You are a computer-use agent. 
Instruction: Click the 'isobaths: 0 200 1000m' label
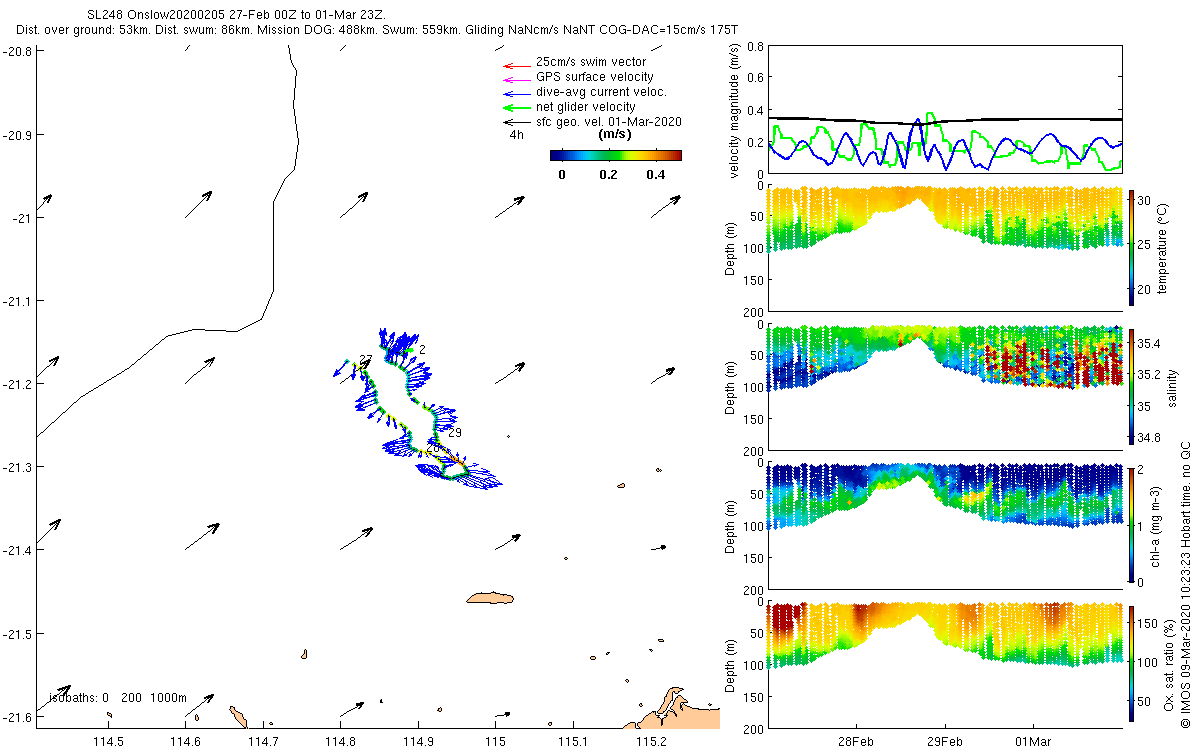click(118, 698)
